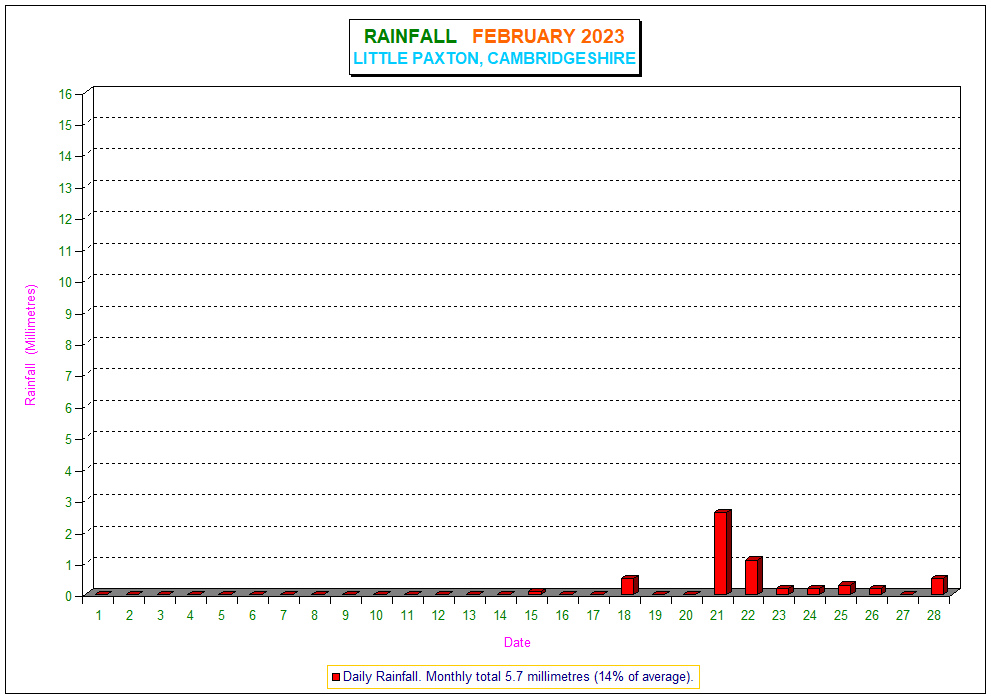Screen dimensions: 991x698
Task: Click x-axis date label 6
Action: coord(252,616)
